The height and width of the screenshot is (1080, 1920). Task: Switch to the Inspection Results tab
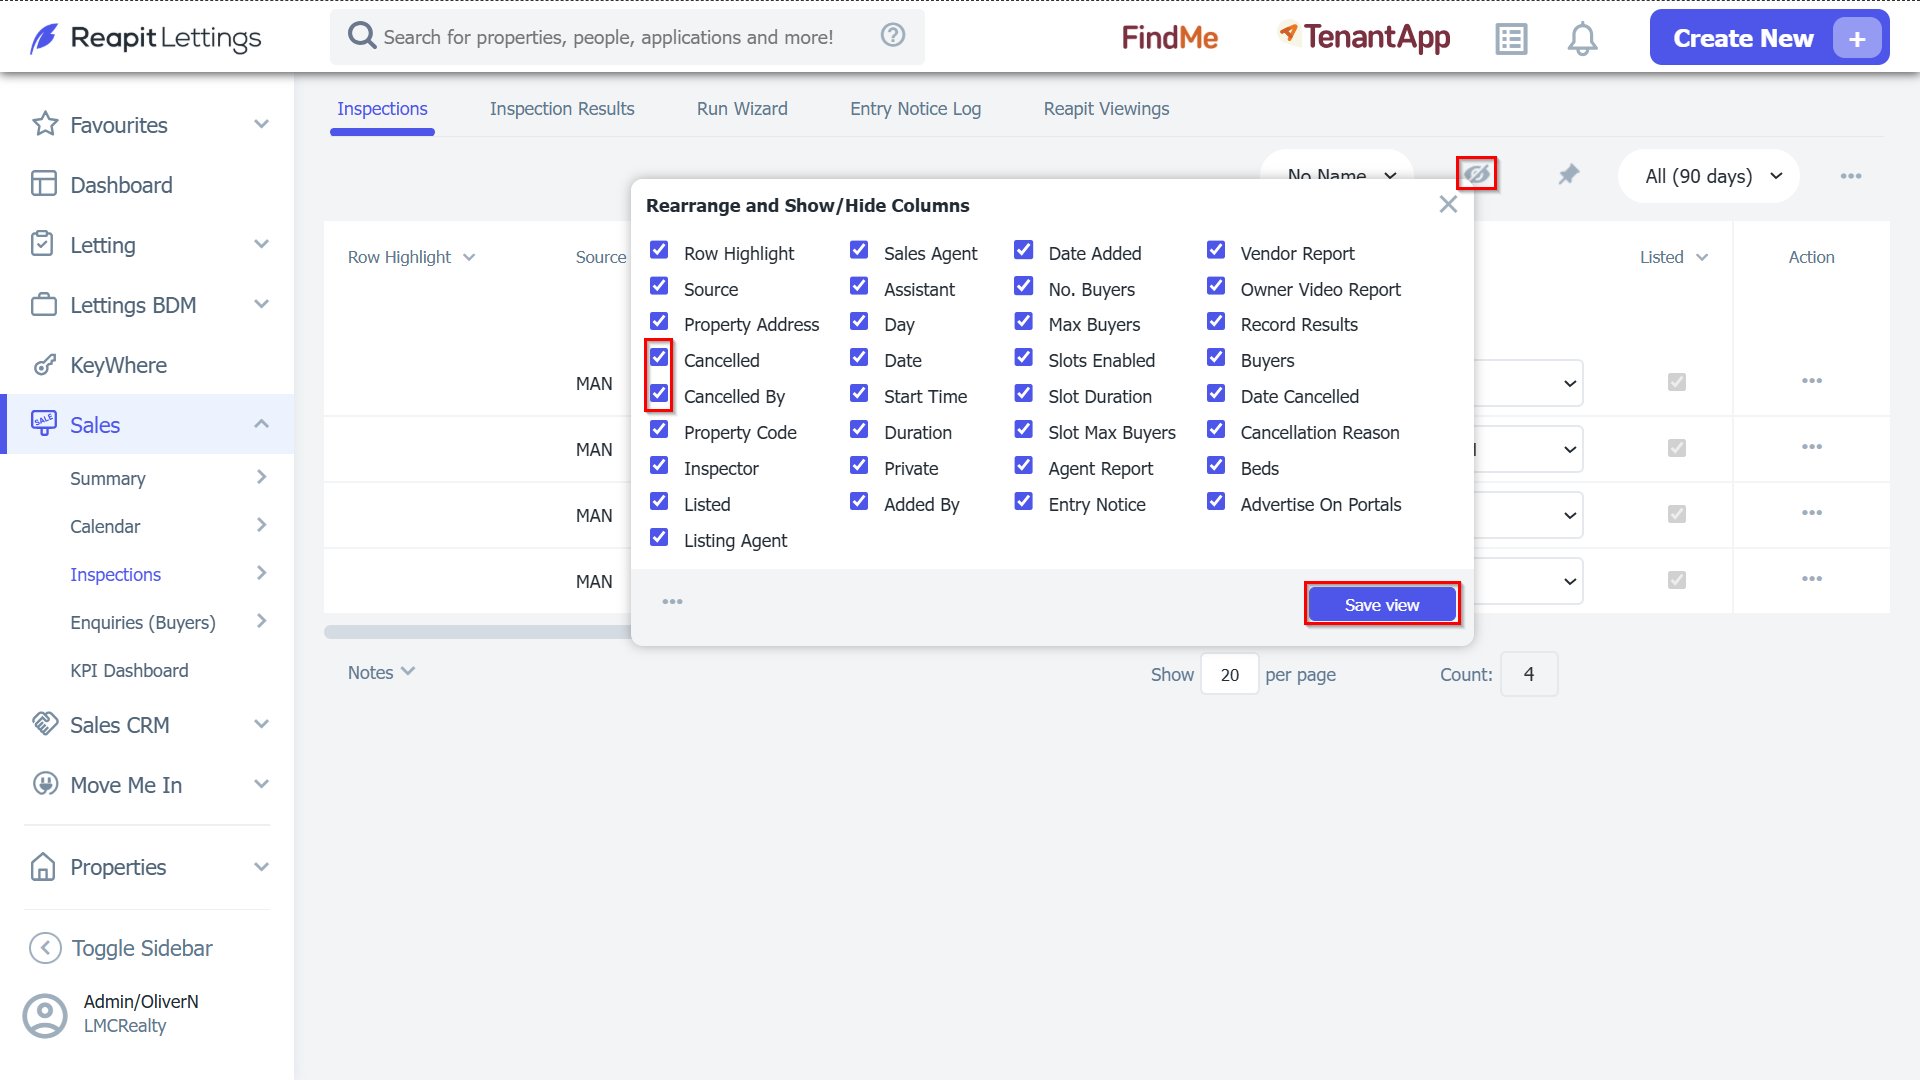pos(562,109)
